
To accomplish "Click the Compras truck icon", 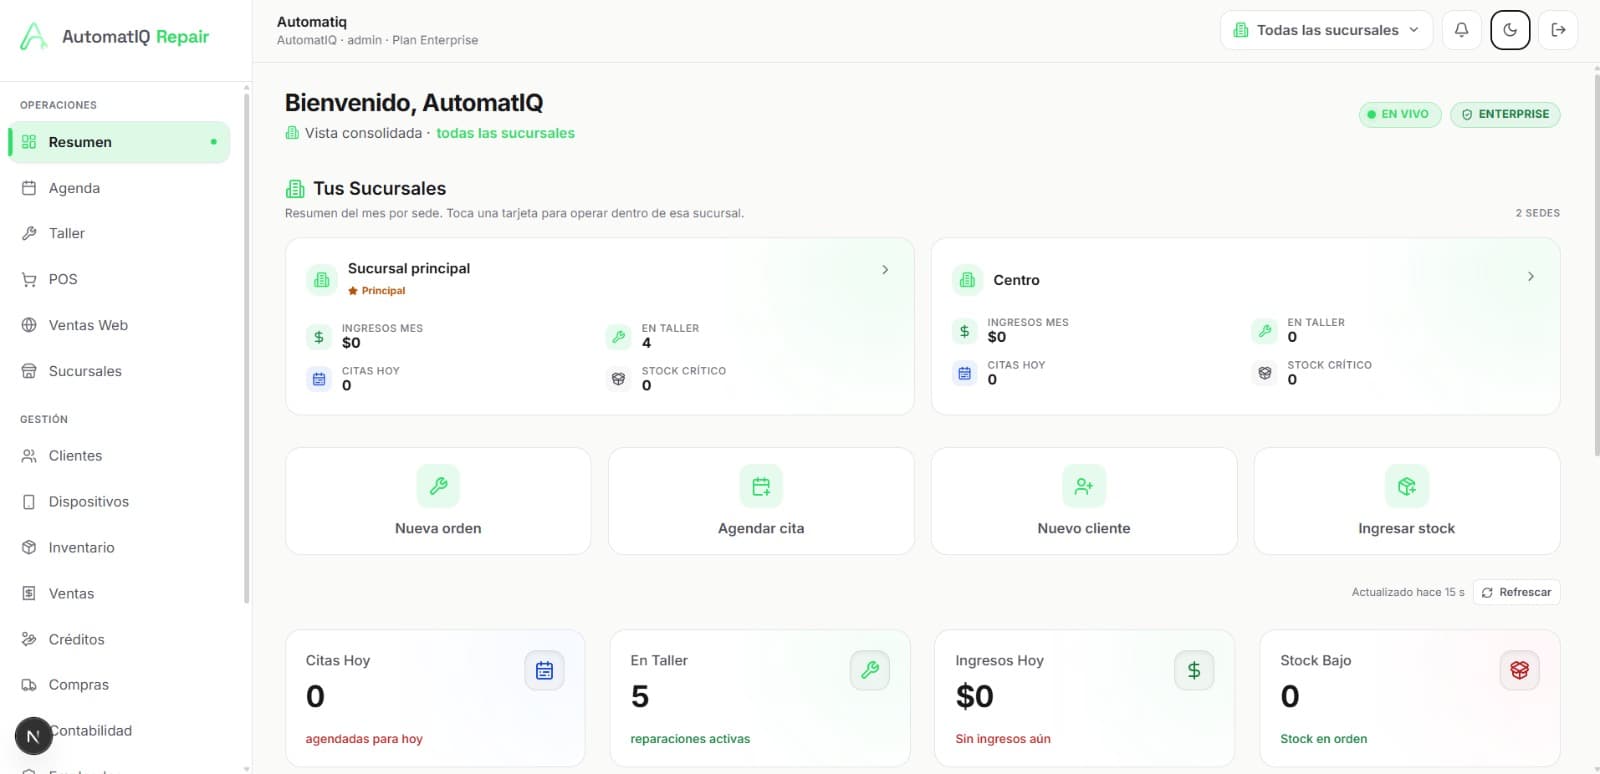I will click(x=29, y=685).
